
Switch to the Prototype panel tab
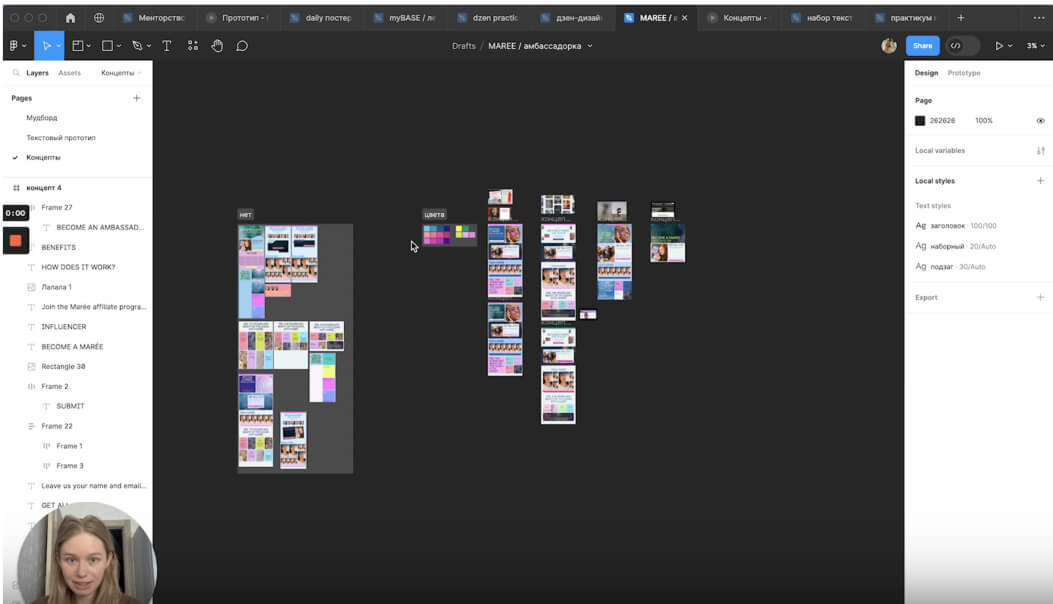pos(964,73)
